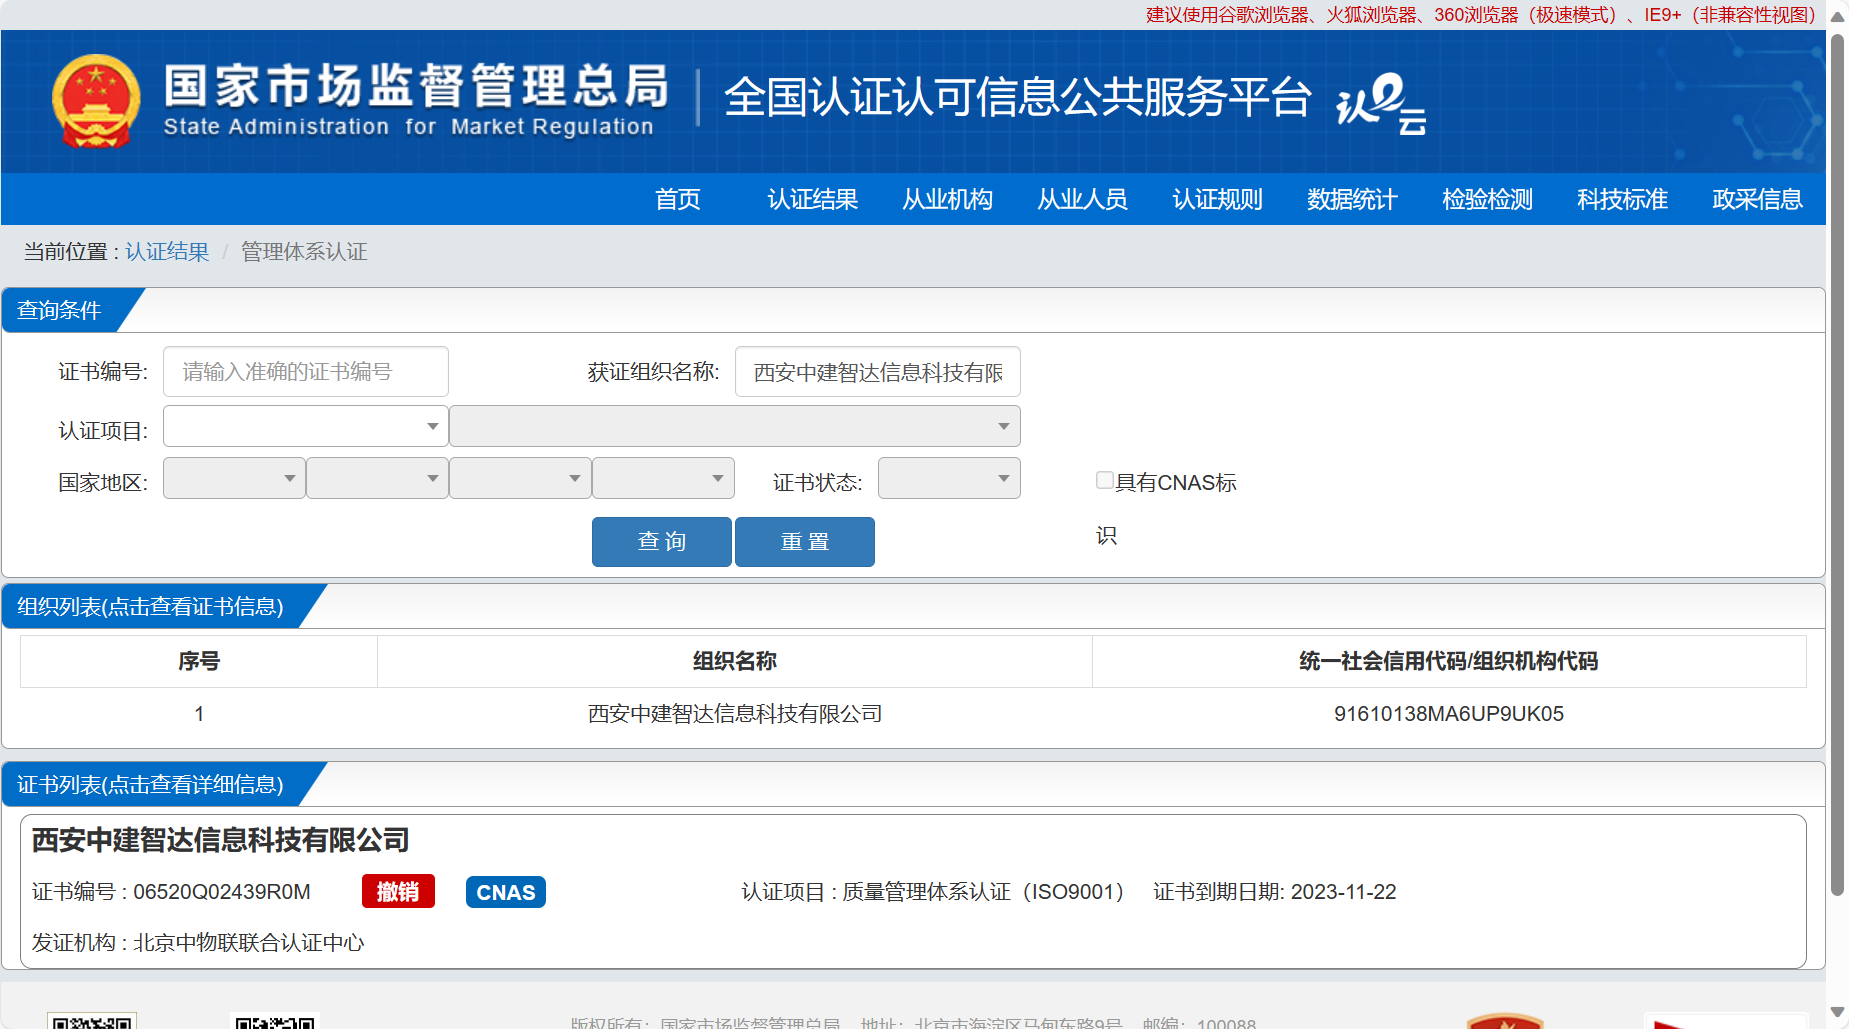Open the 认证规则 menu item
Image resolution: width=1849 pixels, height=1029 pixels.
1217,199
